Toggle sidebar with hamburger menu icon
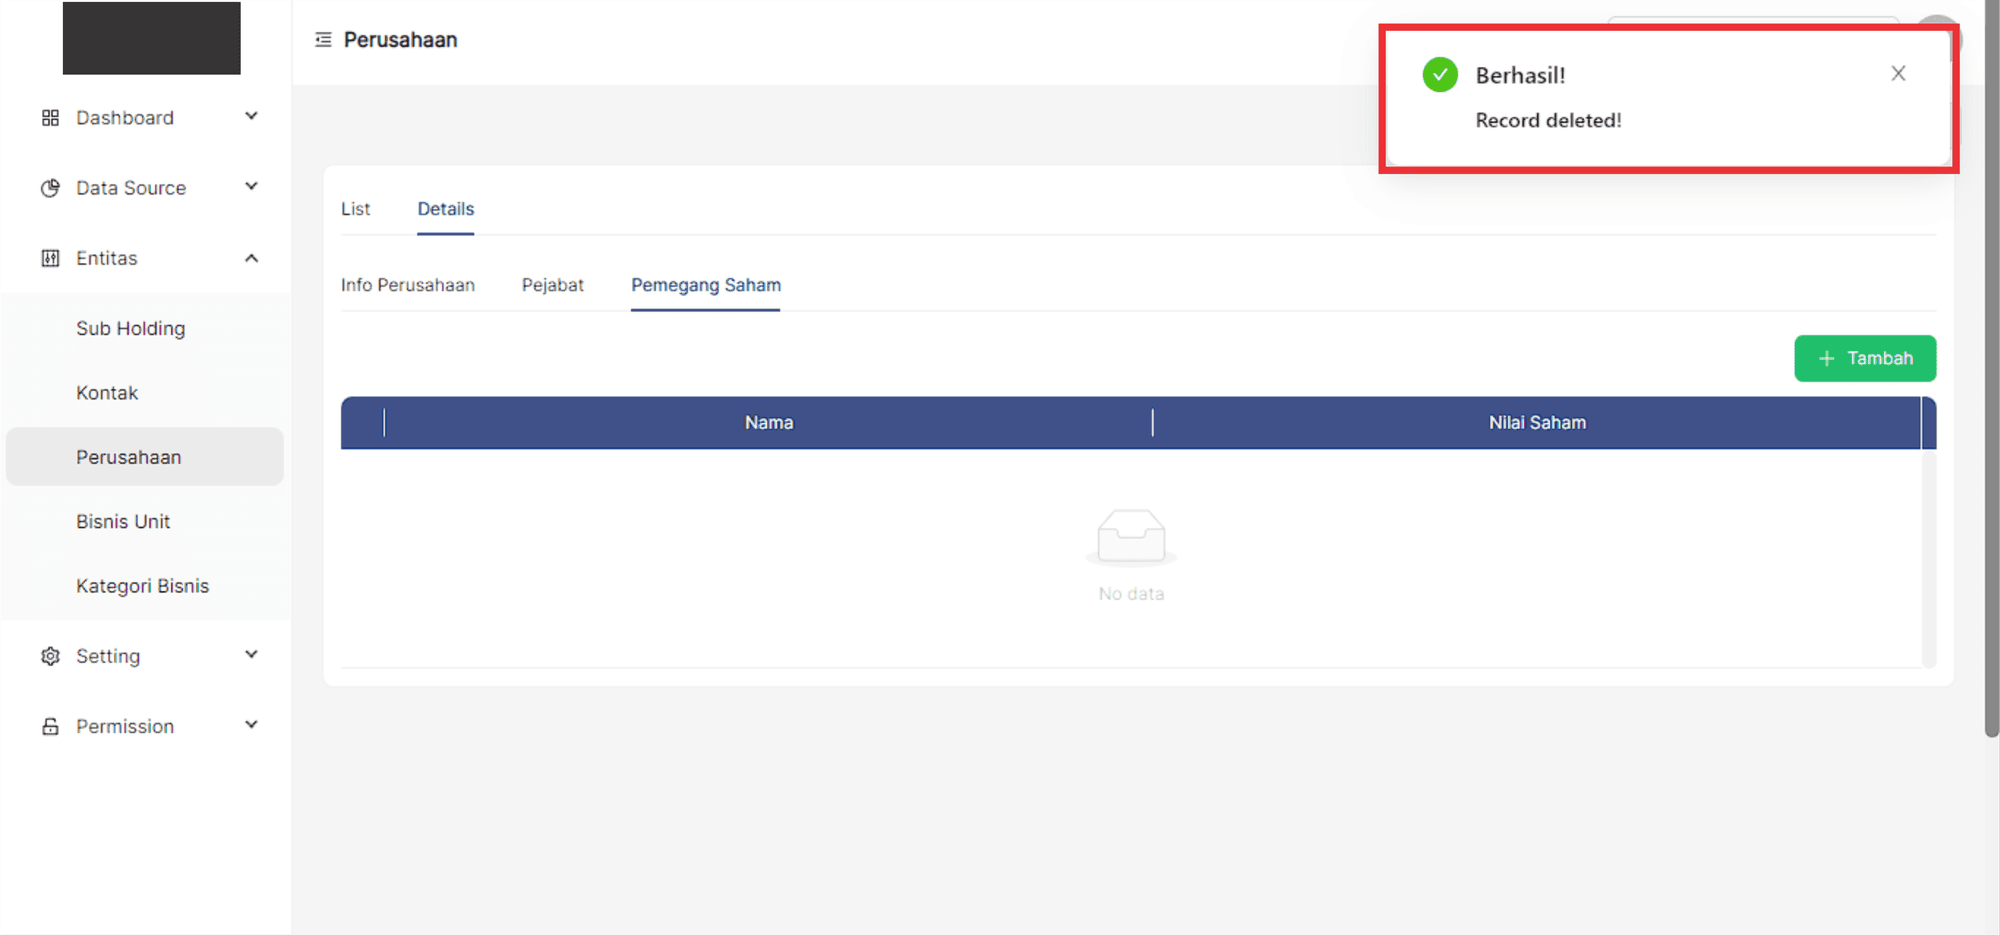2000x935 pixels. pyautogui.click(x=323, y=40)
